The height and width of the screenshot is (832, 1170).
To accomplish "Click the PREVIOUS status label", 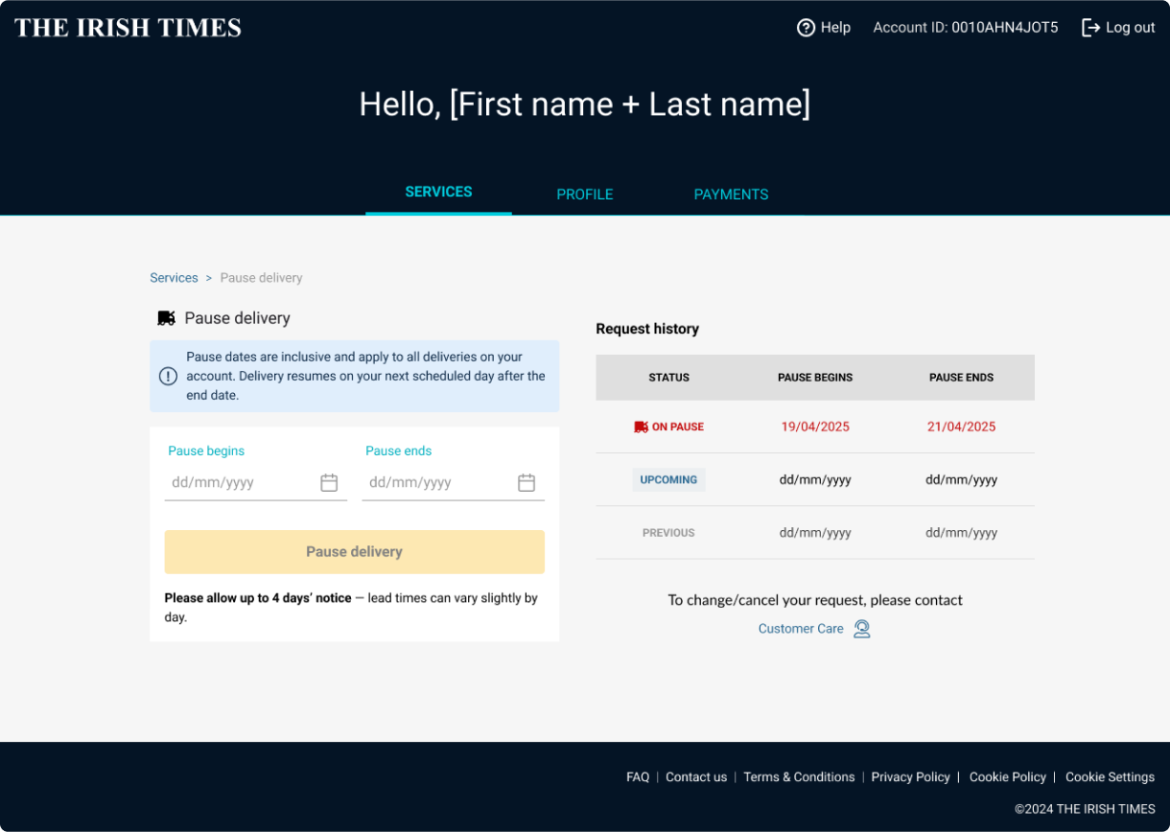I will click(x=669, y=533).
